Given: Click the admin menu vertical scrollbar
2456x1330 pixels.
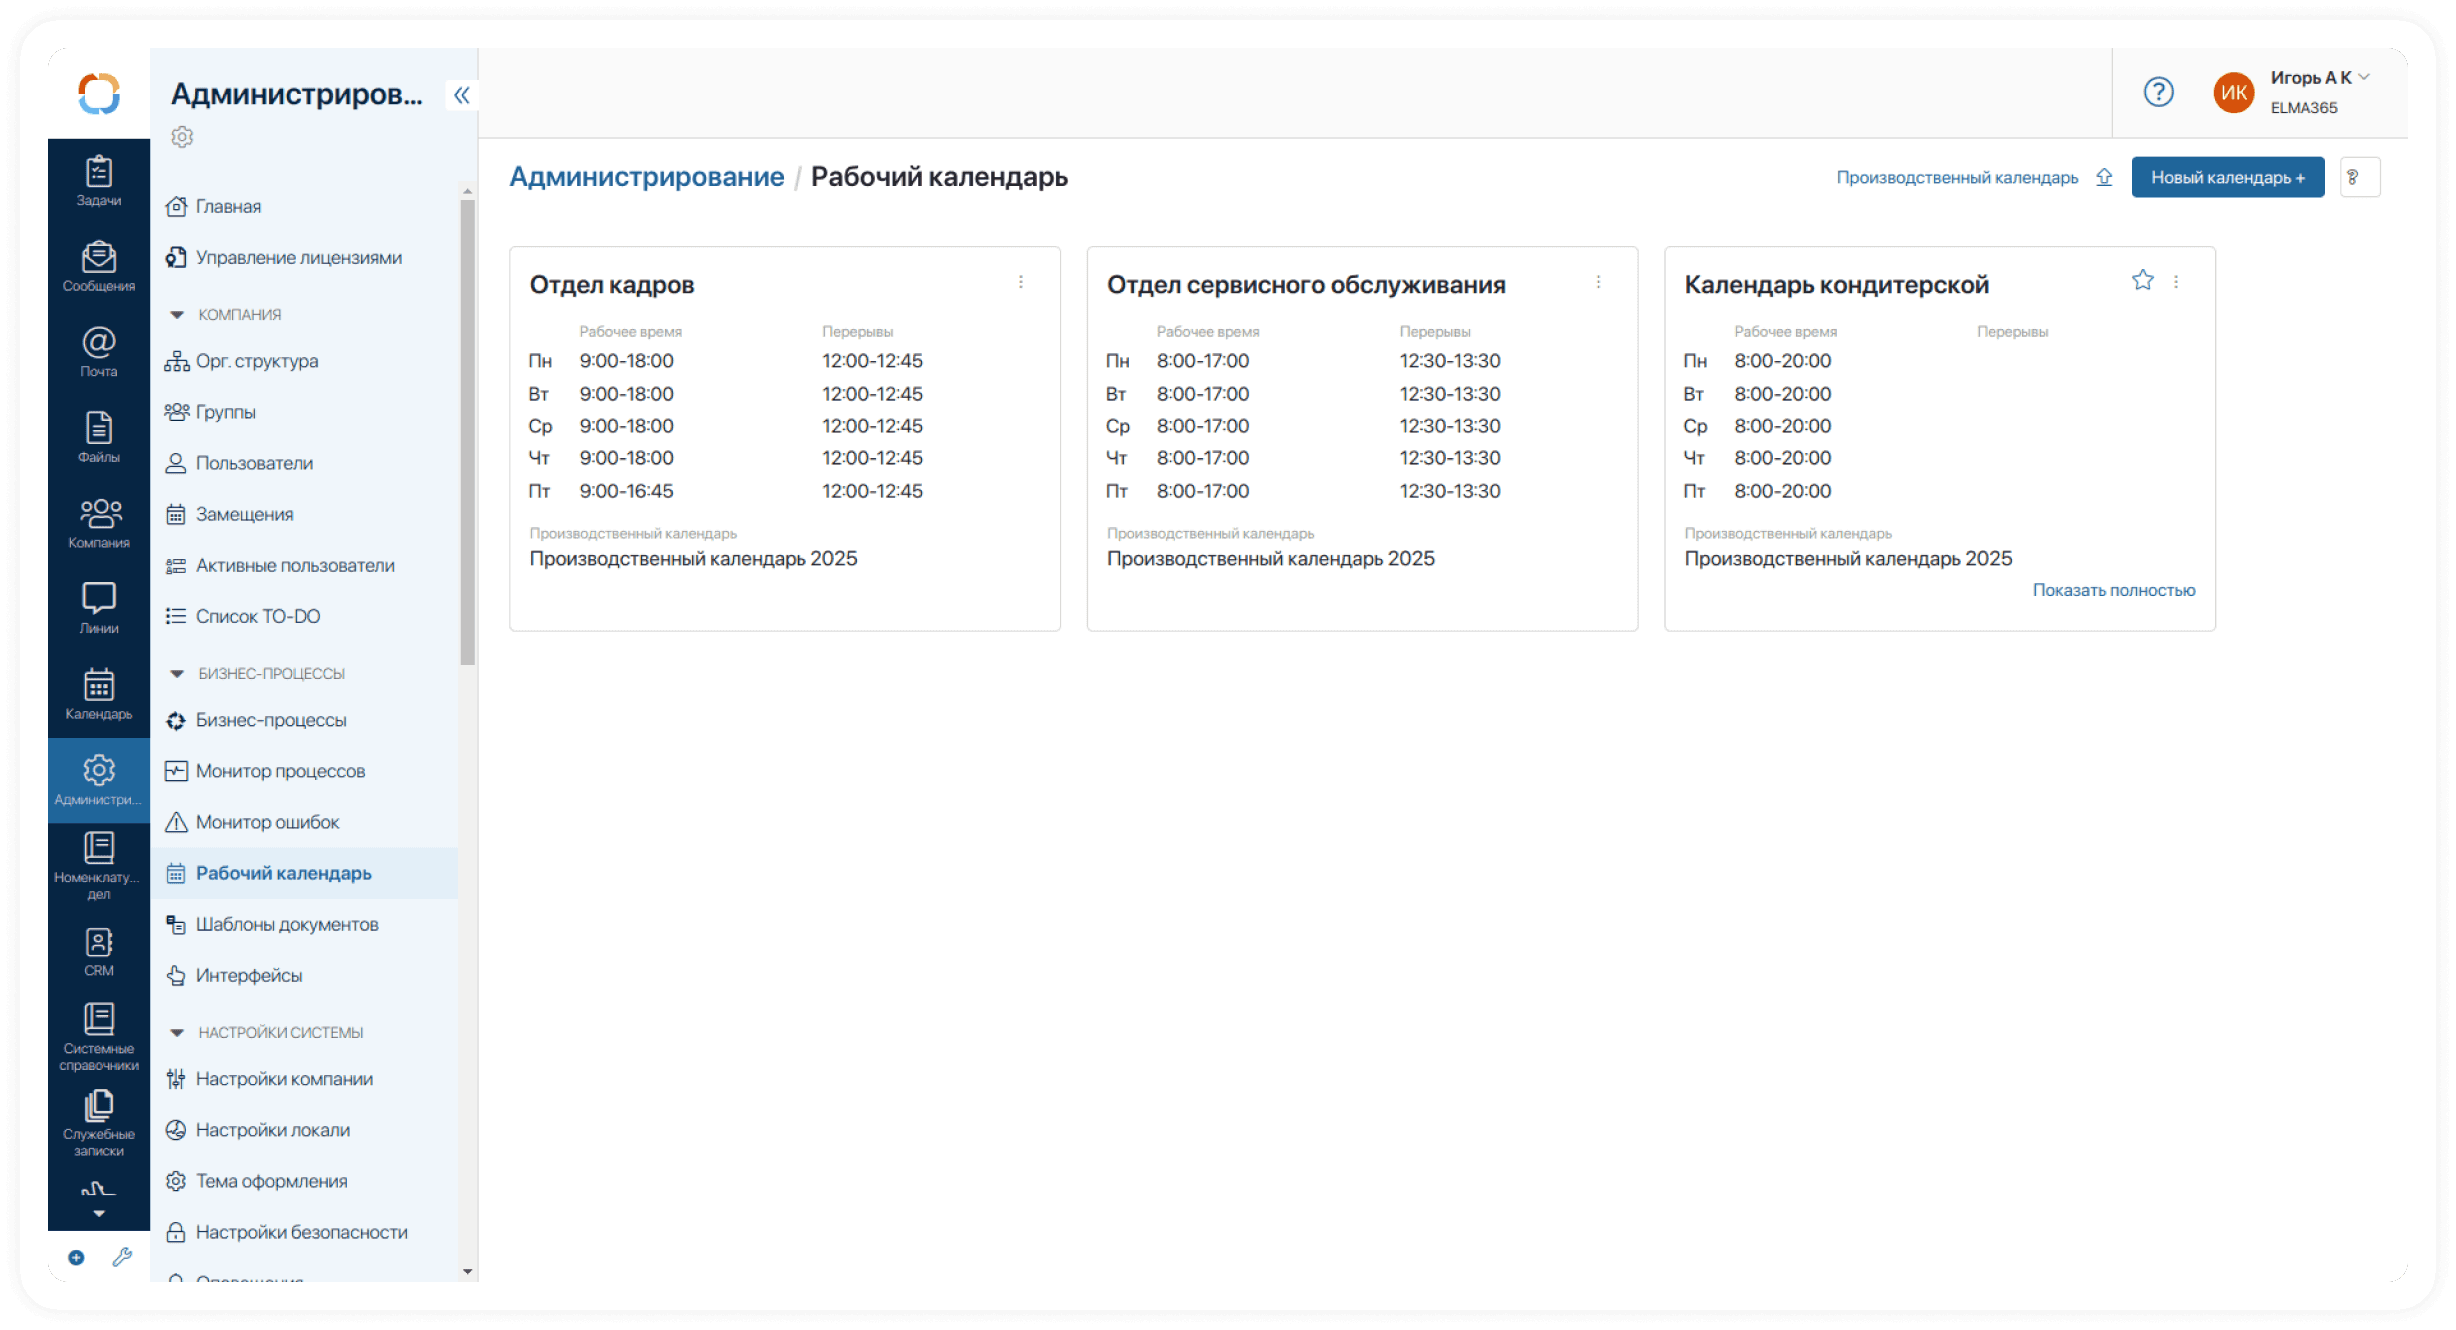Looking at the screenshot, I should 467,430.
